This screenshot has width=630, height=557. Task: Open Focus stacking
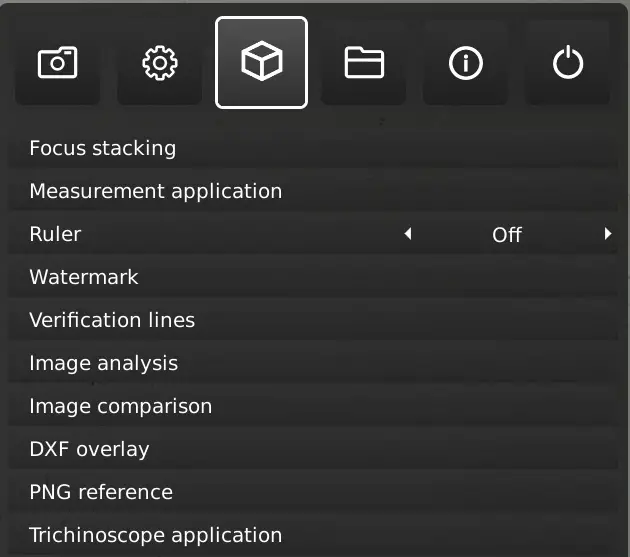coord(103,148)
